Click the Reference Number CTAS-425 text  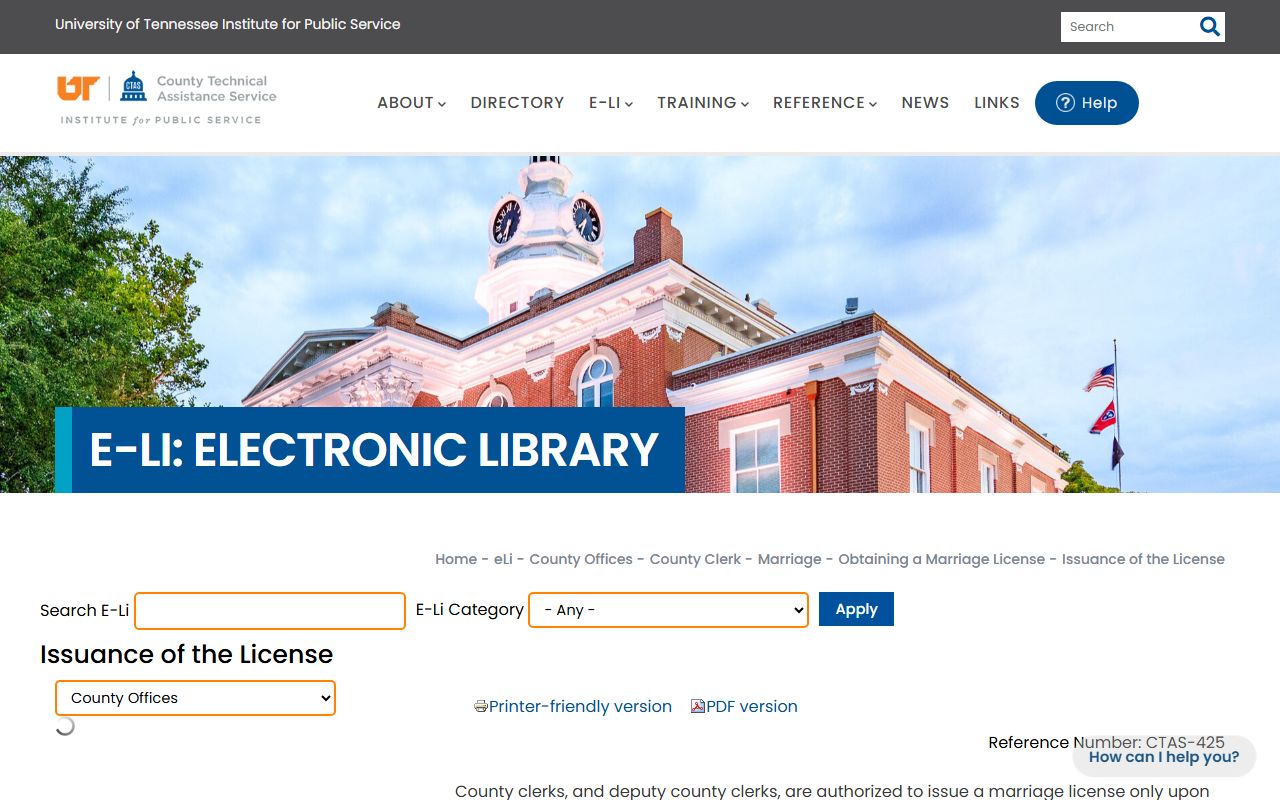1106,742
